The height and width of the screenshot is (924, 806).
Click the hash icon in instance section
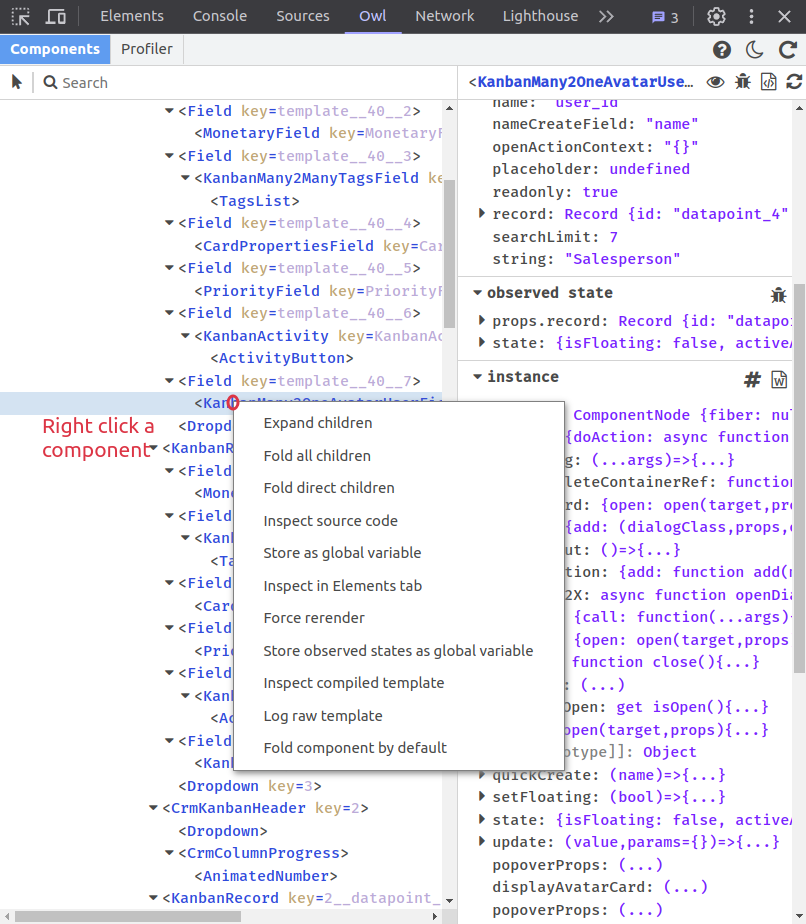point(753,379)
